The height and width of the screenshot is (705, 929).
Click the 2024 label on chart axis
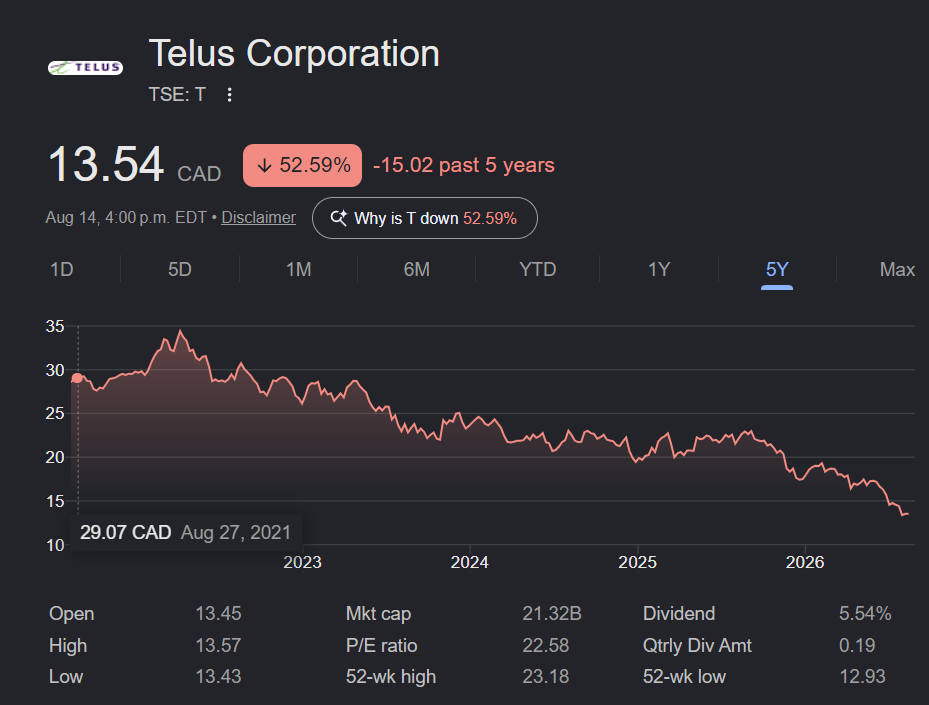[469, 562]
